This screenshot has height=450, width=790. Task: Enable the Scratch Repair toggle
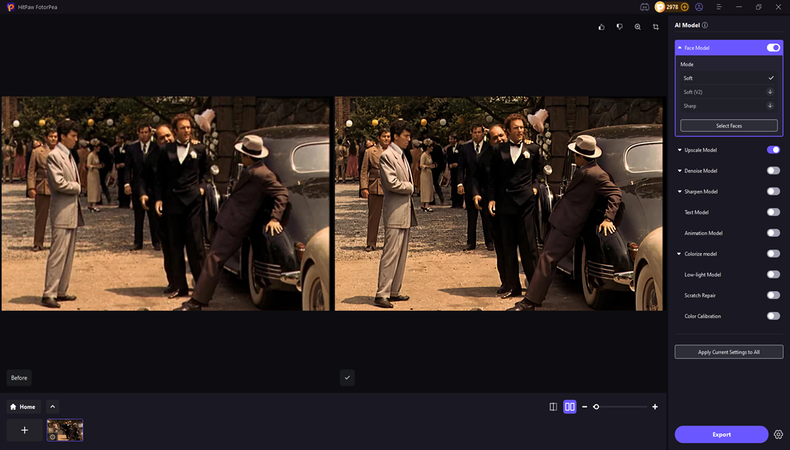[773, 295]
